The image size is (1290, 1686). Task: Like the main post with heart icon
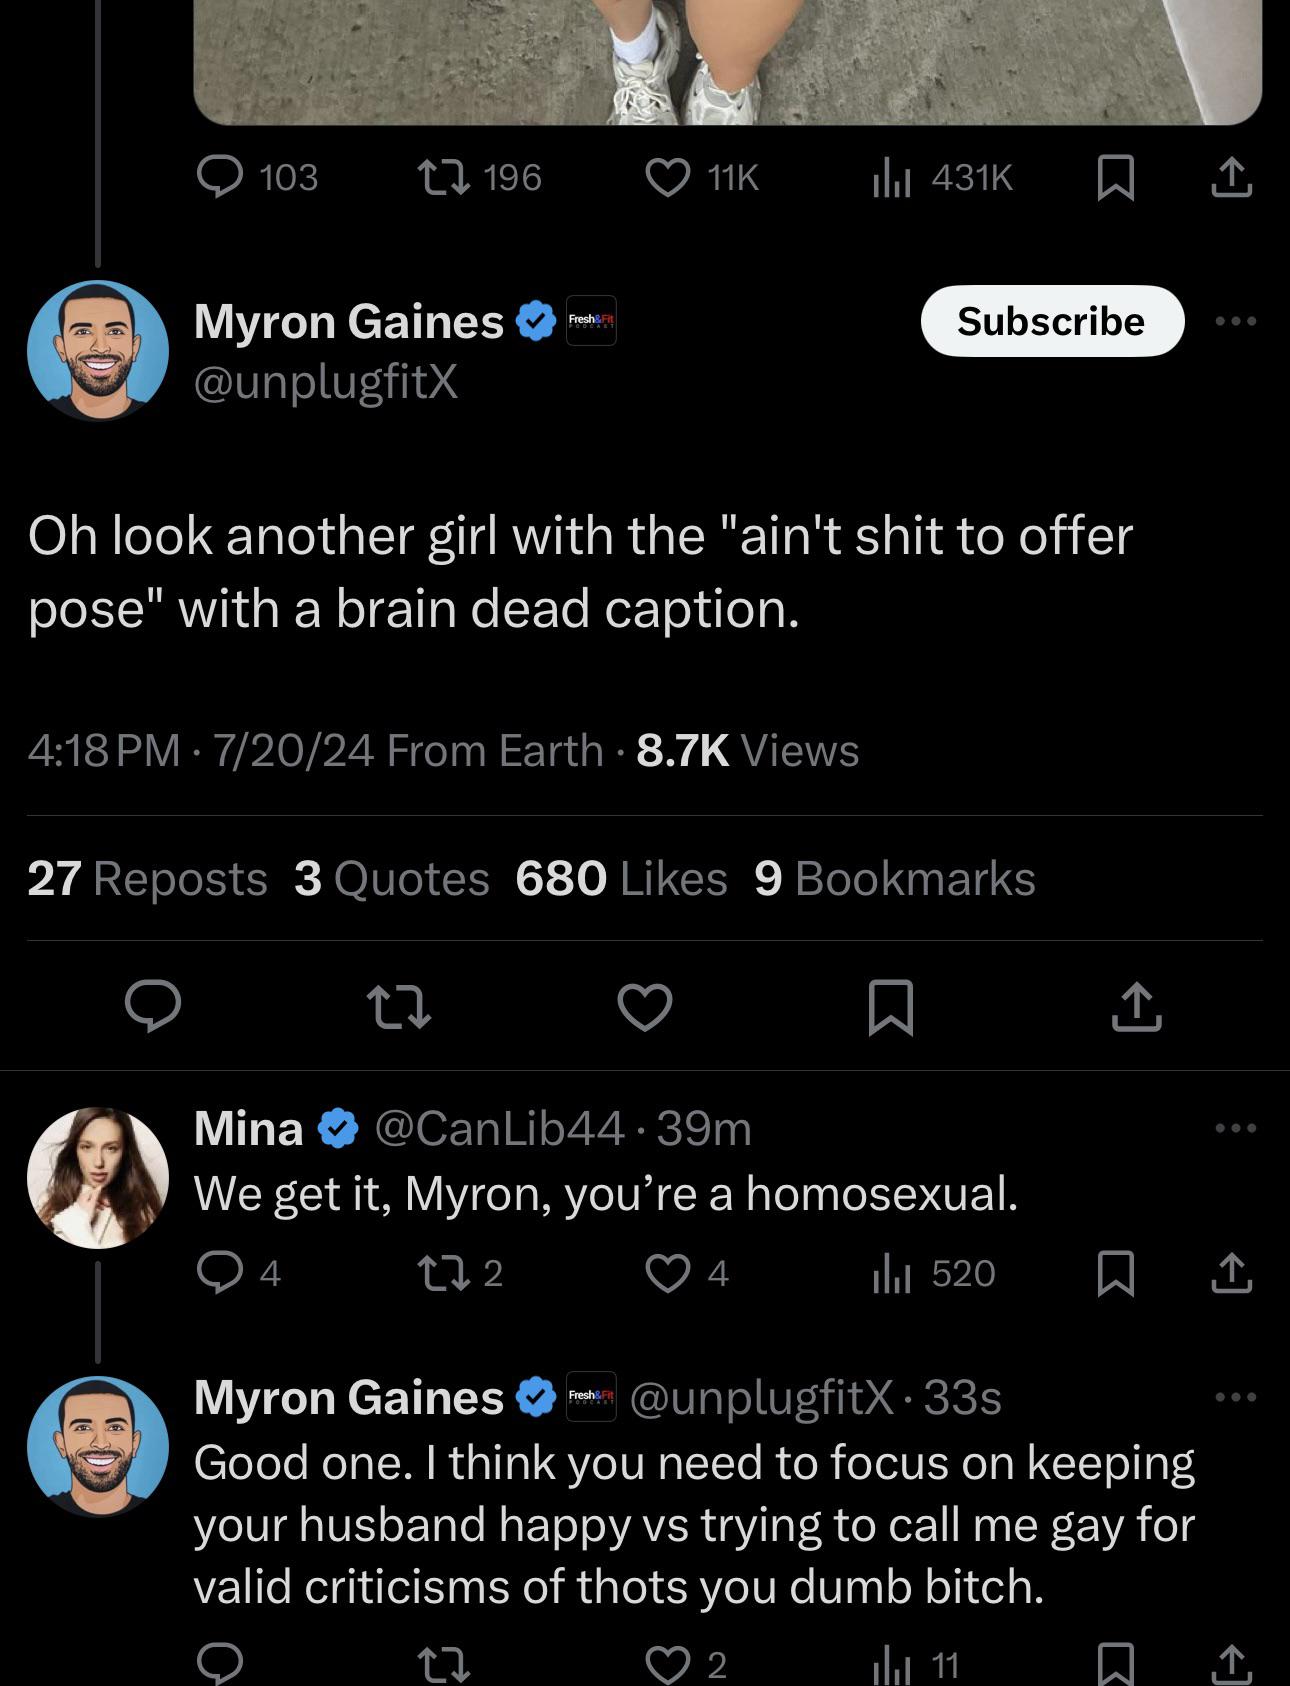645,1006
